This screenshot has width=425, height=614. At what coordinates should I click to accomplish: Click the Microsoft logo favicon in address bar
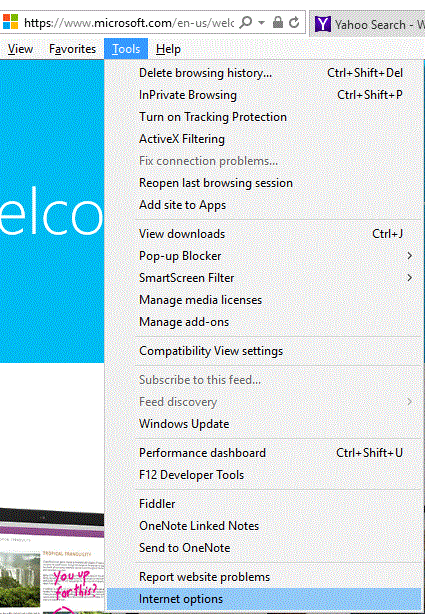pyautogui.click(x=11, y=22)
